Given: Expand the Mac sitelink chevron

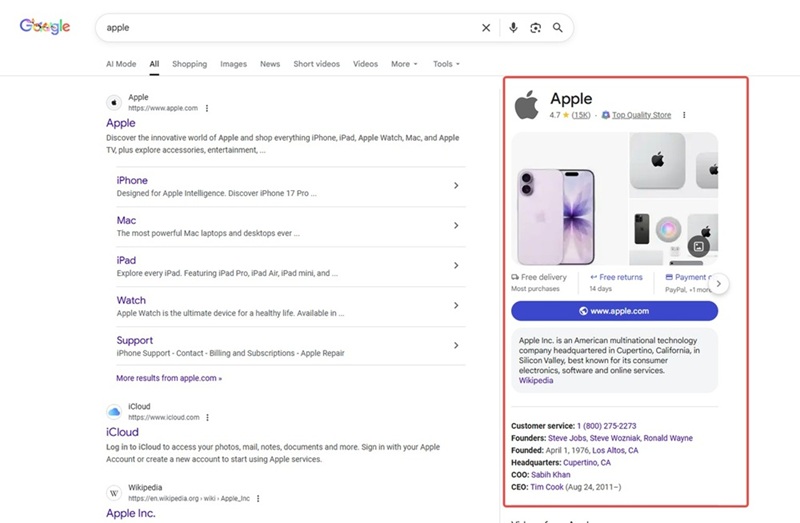Looking at the screenshot, I should pyautogui.click(x=456, y=226).
